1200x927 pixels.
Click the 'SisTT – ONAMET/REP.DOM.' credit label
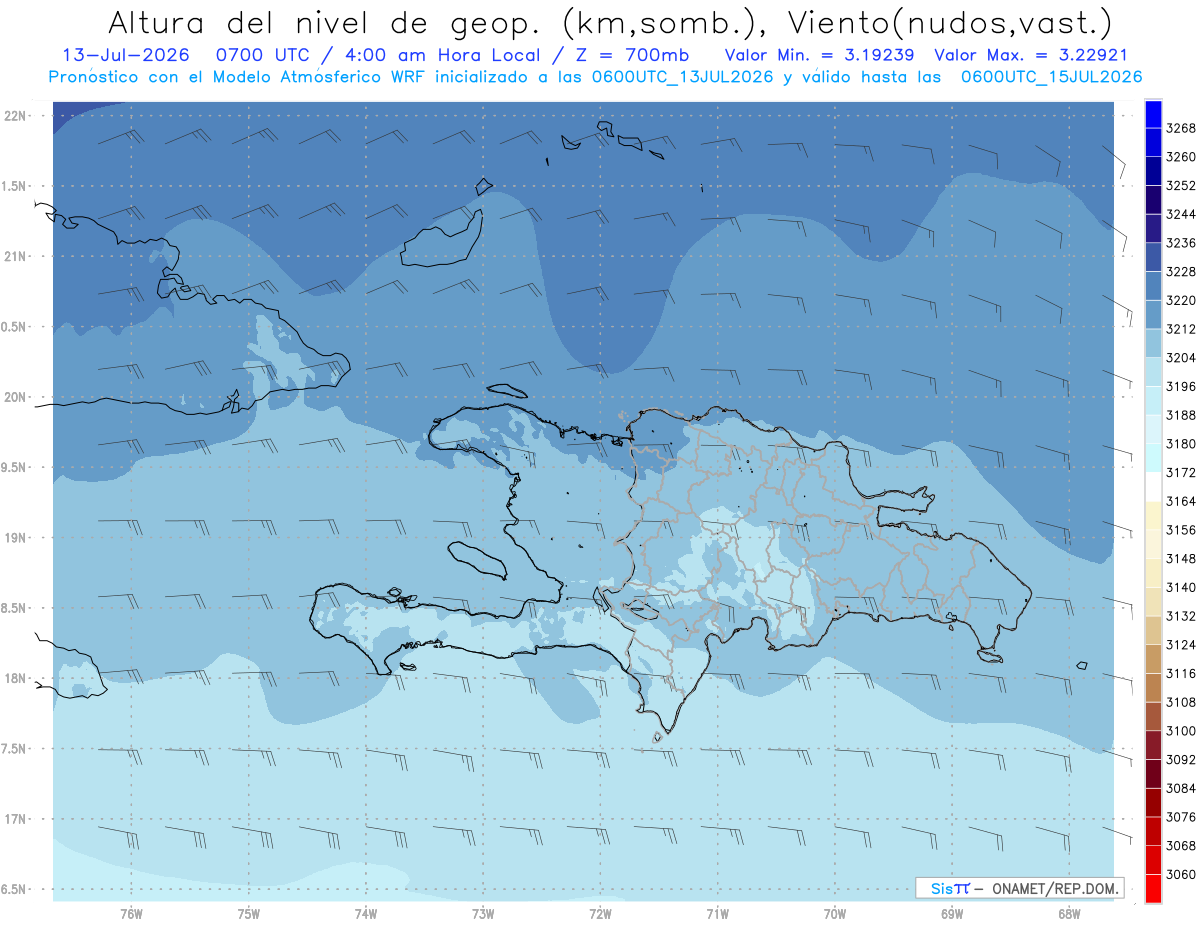coord(1019,888)
